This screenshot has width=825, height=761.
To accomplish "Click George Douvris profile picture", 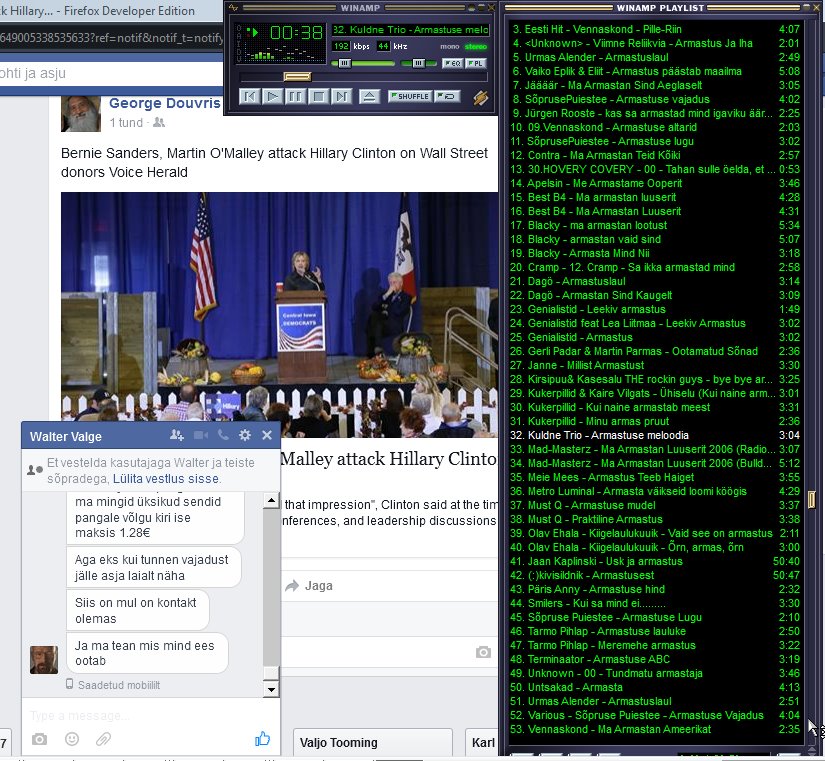I will pyautogui.click(x=81, y=114).
